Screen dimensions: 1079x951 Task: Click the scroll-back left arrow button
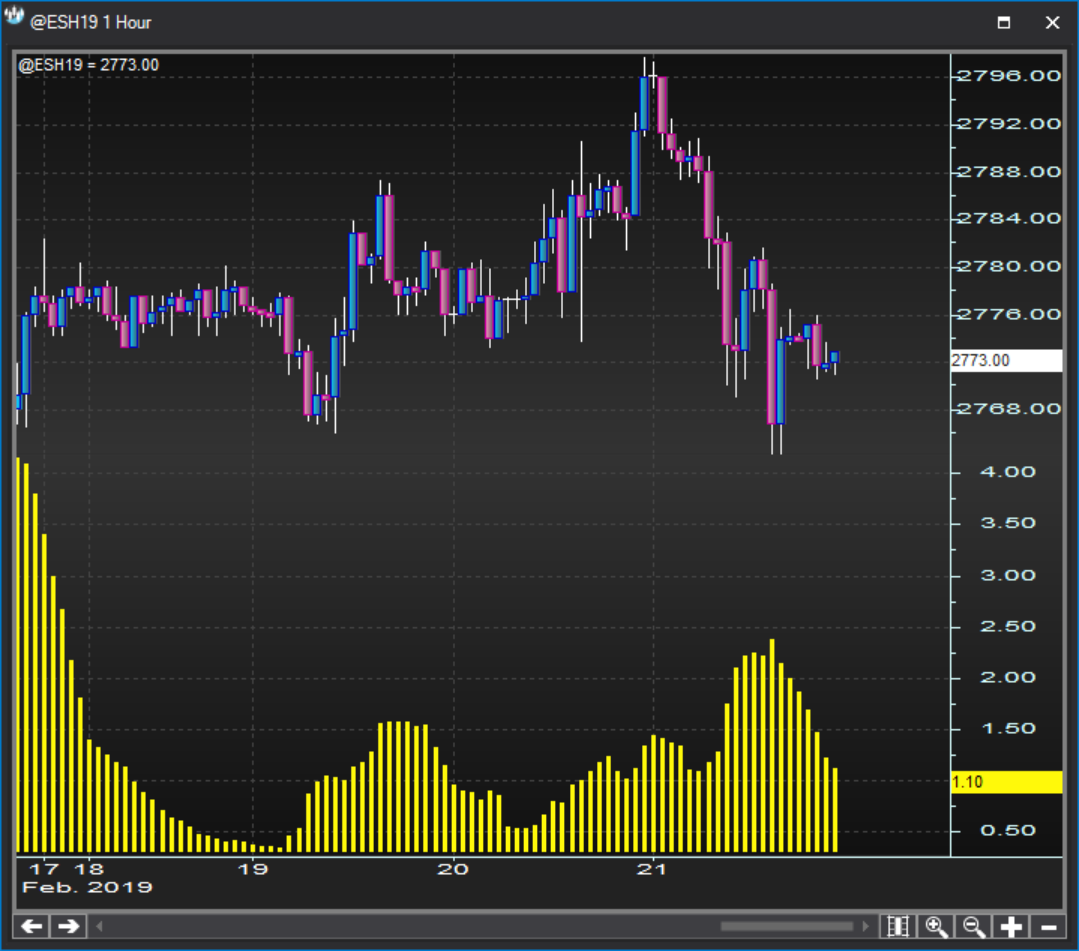point(32,926)
